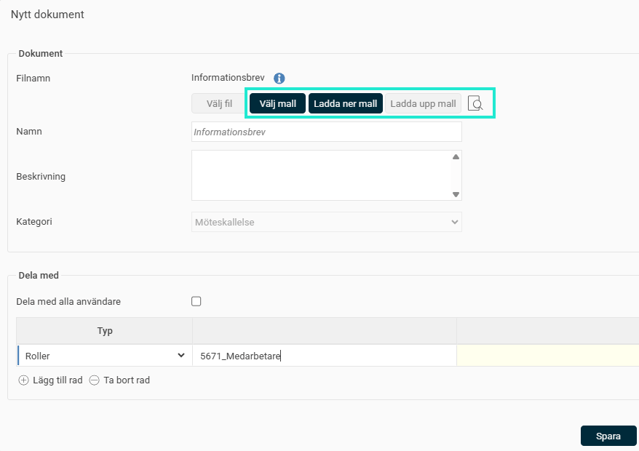Save the document with Spara
Image resolution: width=639 pixels, height=451 pixels.
[608, 436]
